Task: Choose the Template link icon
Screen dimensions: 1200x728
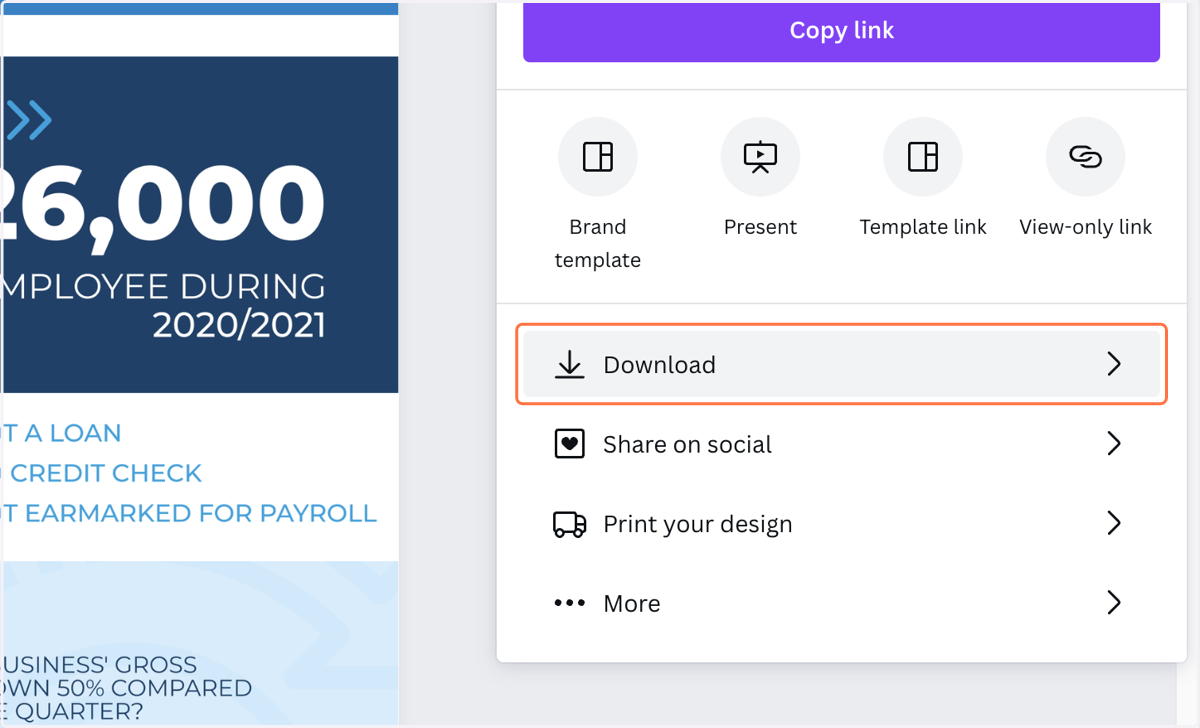Action: (923, 157)
